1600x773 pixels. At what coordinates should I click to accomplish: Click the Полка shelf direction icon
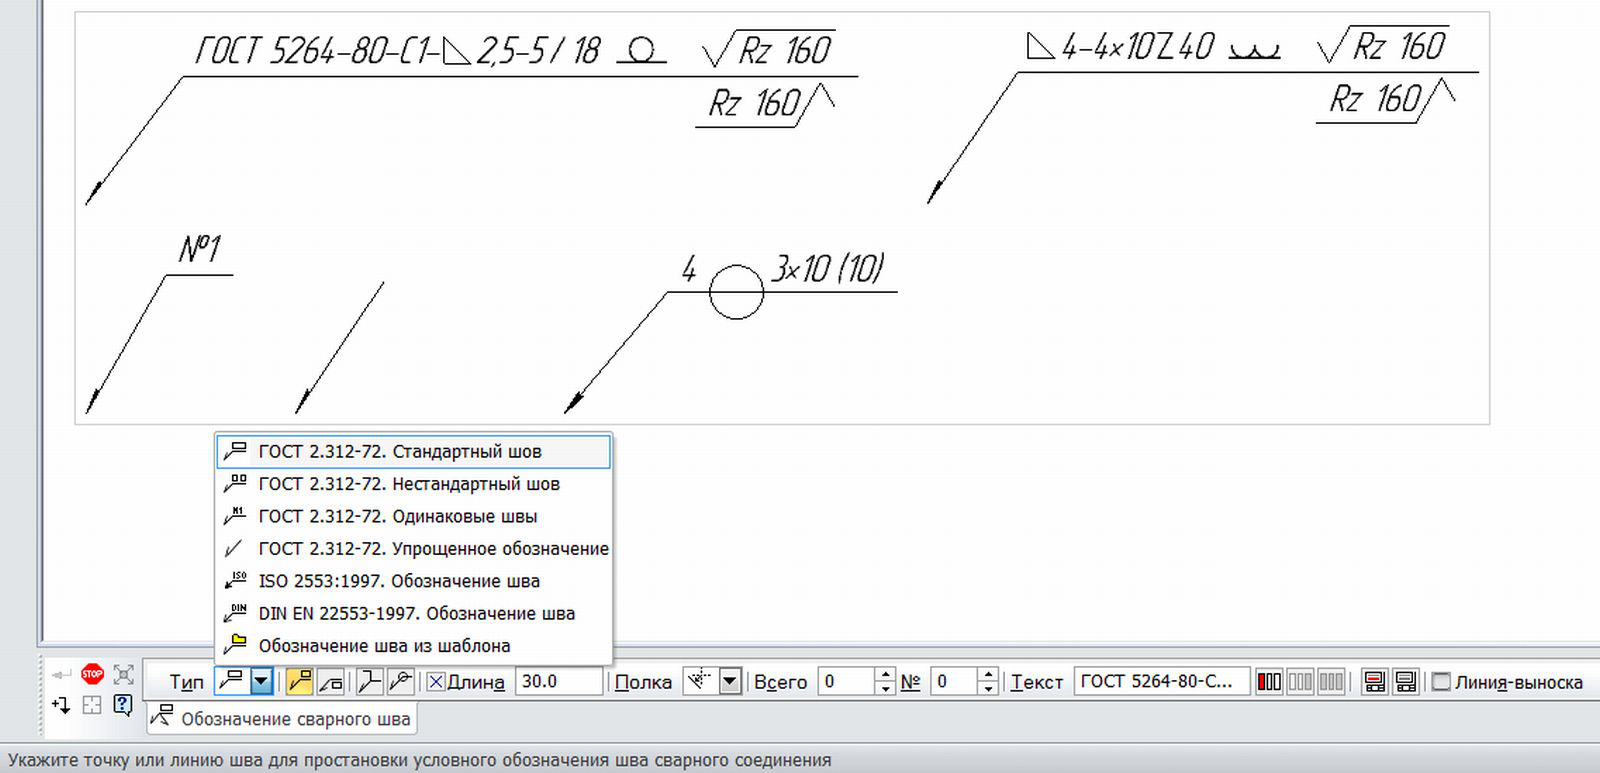[700, 682]
